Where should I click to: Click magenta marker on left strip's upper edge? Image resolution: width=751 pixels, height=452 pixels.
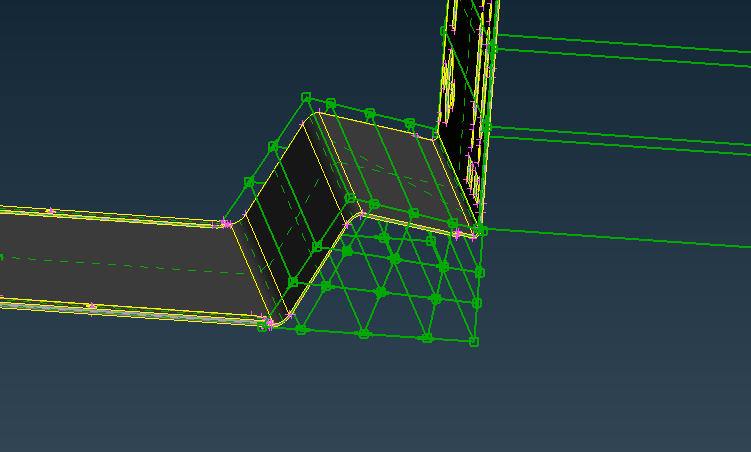(50, 211)
